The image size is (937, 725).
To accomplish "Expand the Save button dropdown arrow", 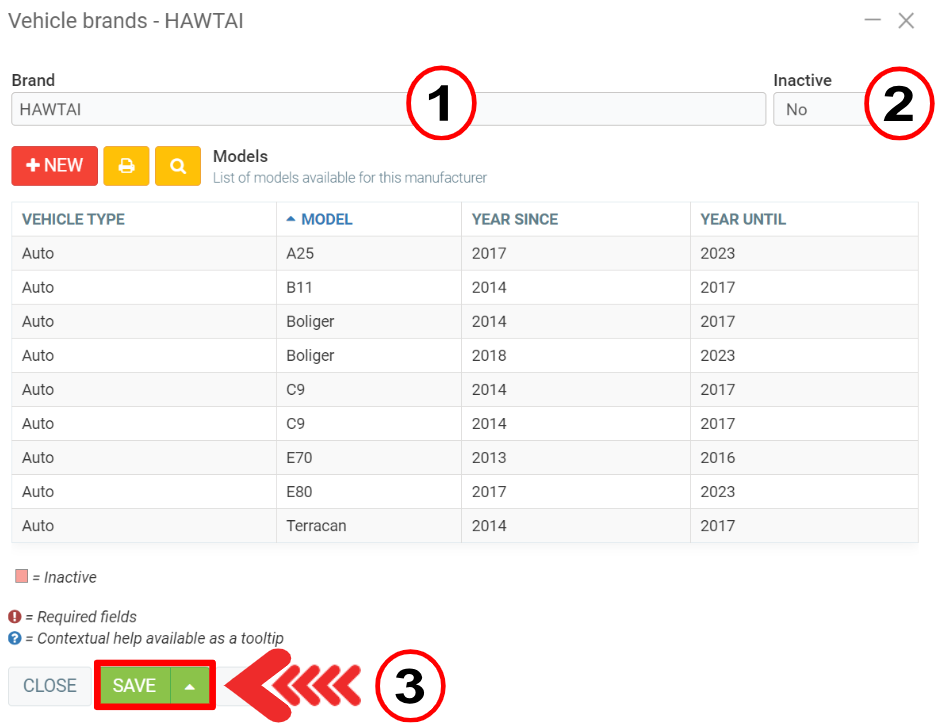I will pos(190,686).
